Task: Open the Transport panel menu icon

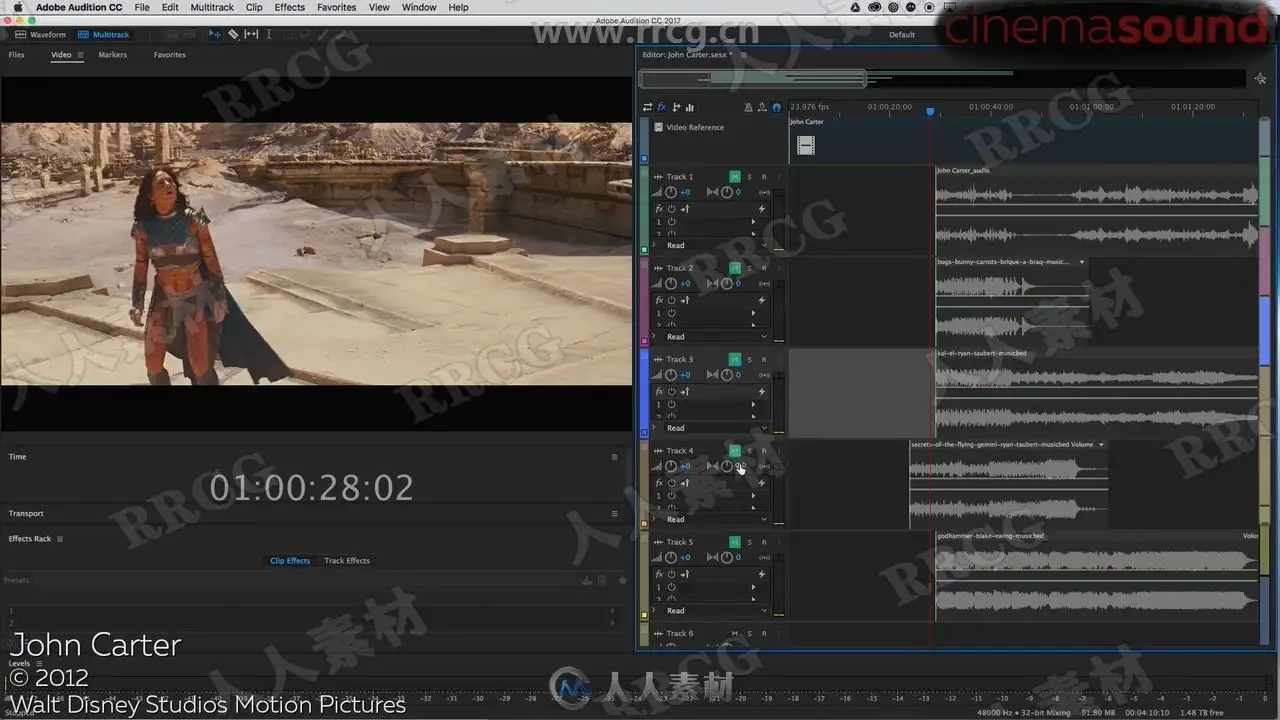Action: tap(614, 514)
